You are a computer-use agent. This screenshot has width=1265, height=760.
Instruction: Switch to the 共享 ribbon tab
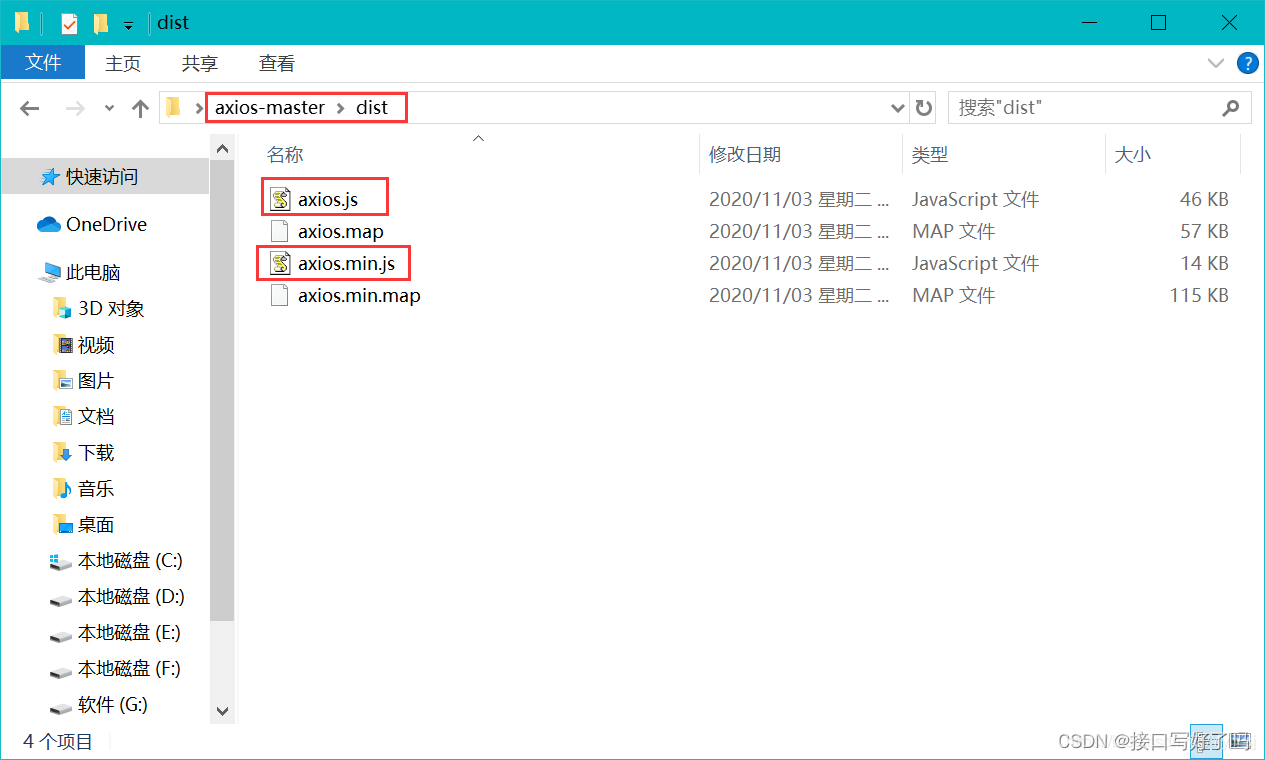tap(200, 63)
